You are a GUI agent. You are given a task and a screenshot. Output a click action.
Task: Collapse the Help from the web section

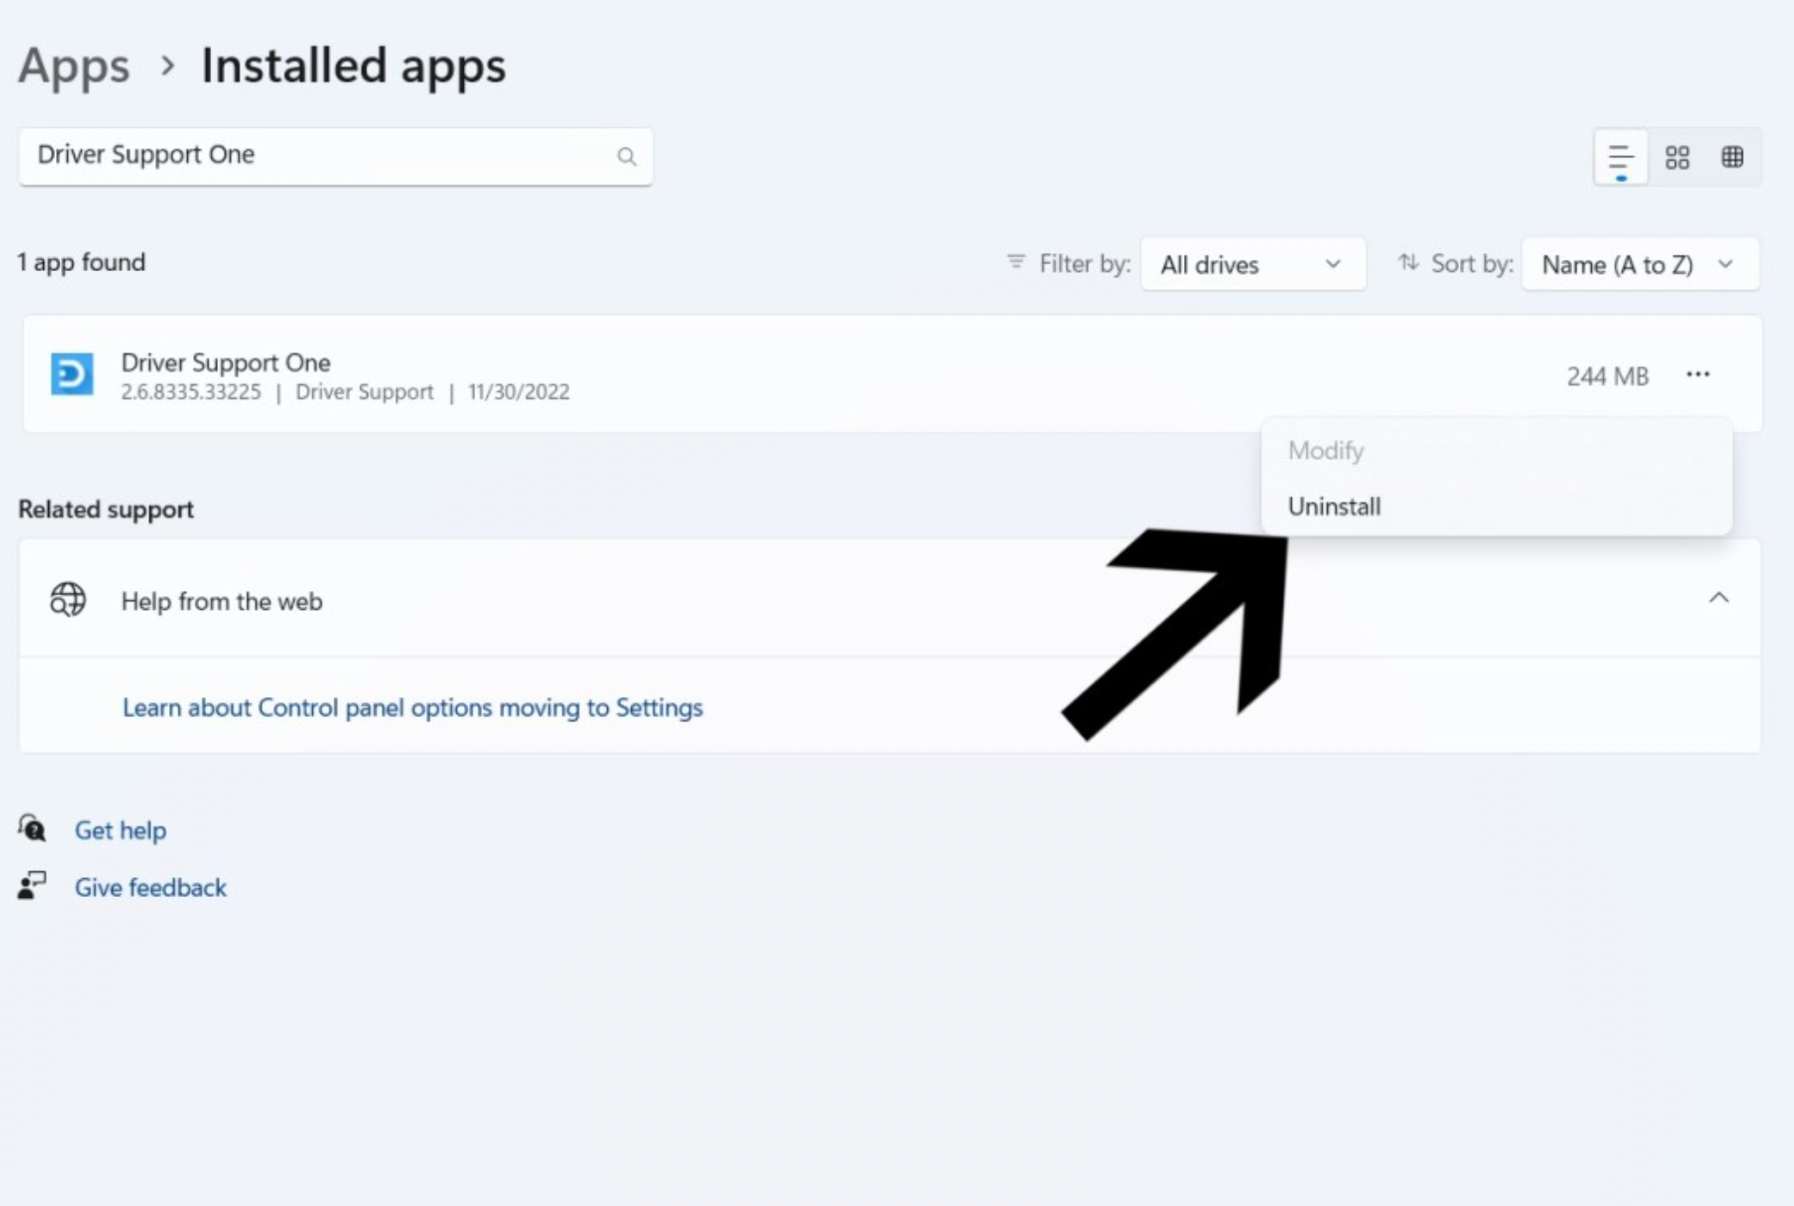(x=1718, y=598)
